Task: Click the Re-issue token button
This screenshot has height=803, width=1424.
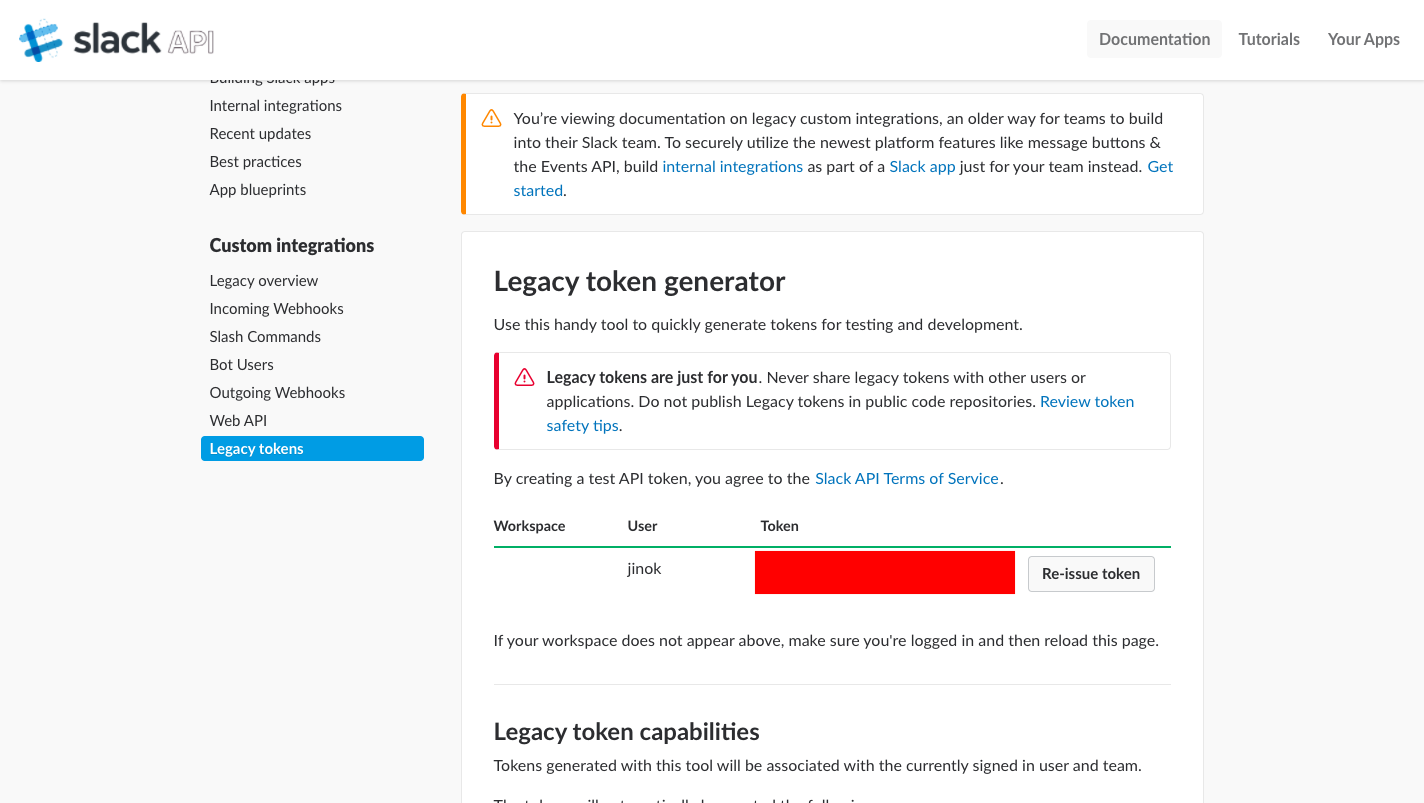Action: (1091, 574)
